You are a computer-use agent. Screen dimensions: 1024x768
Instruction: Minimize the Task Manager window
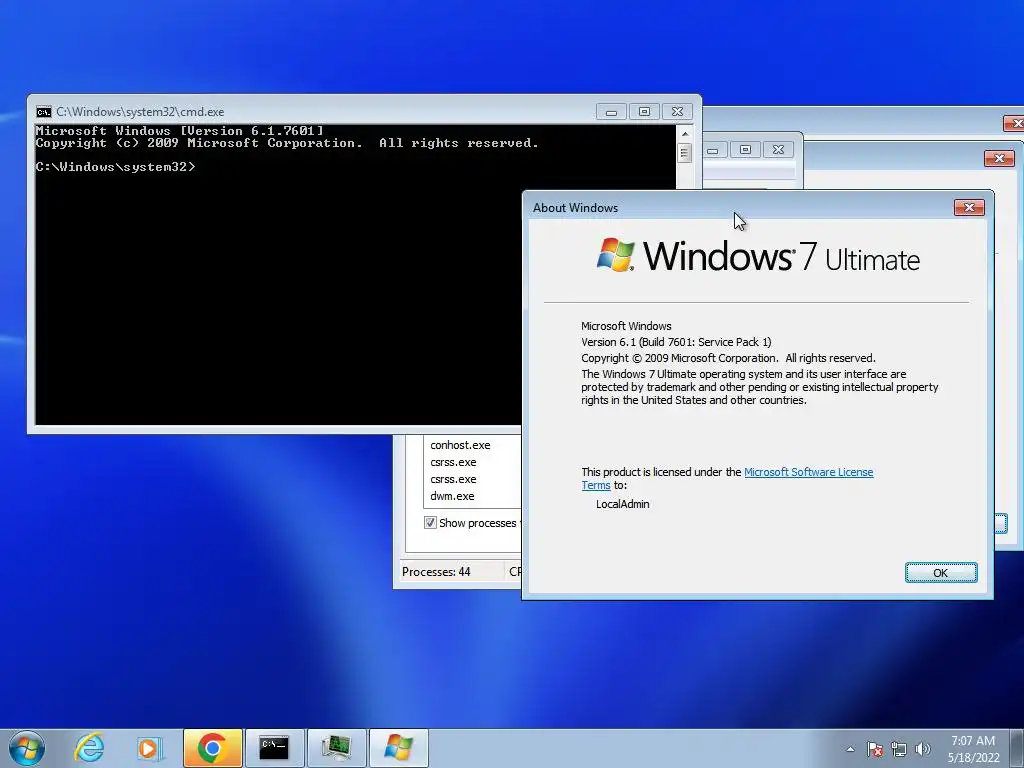[x=712, y=150]
